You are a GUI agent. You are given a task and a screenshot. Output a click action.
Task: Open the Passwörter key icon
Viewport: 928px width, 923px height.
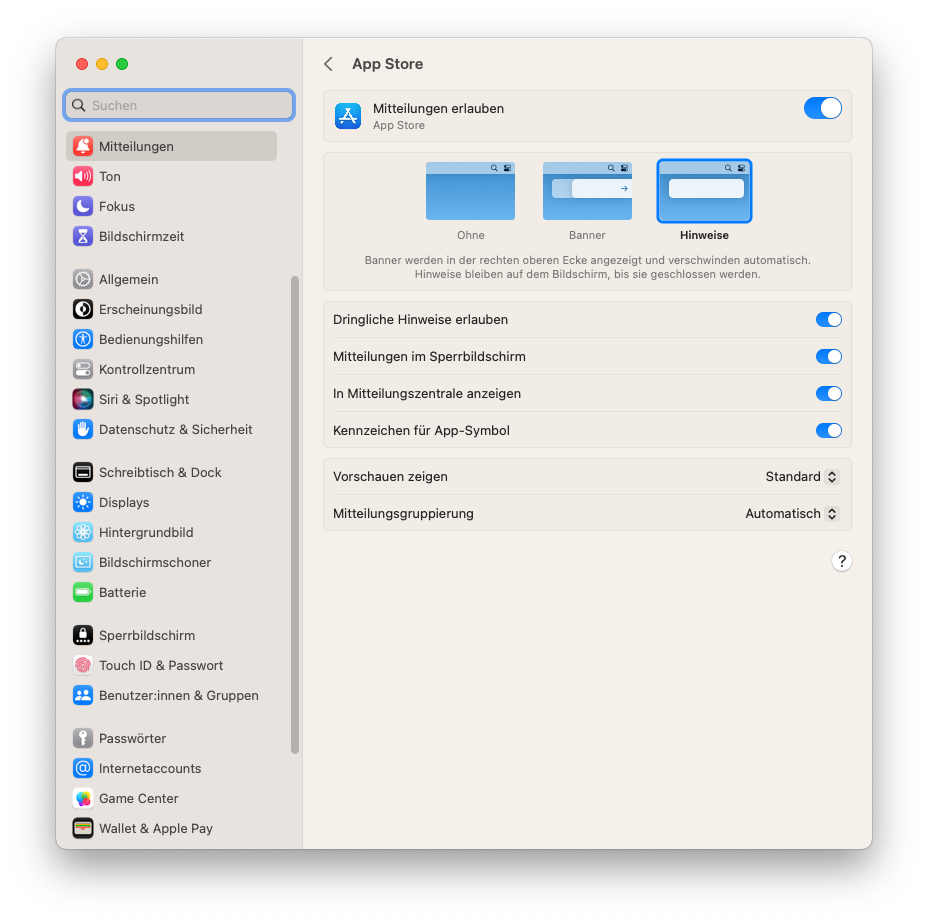pyautogui.click(x=83, y=738)
